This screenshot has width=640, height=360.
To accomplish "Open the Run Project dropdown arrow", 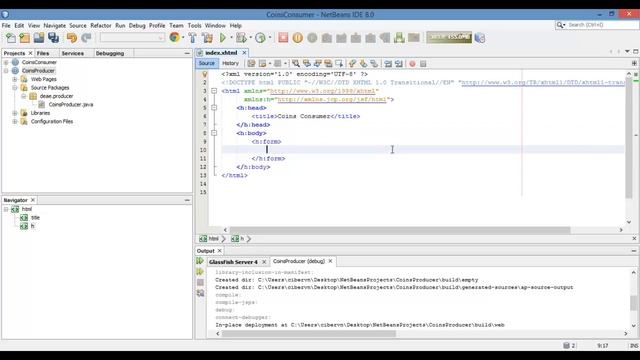I will tap(231, 38).
